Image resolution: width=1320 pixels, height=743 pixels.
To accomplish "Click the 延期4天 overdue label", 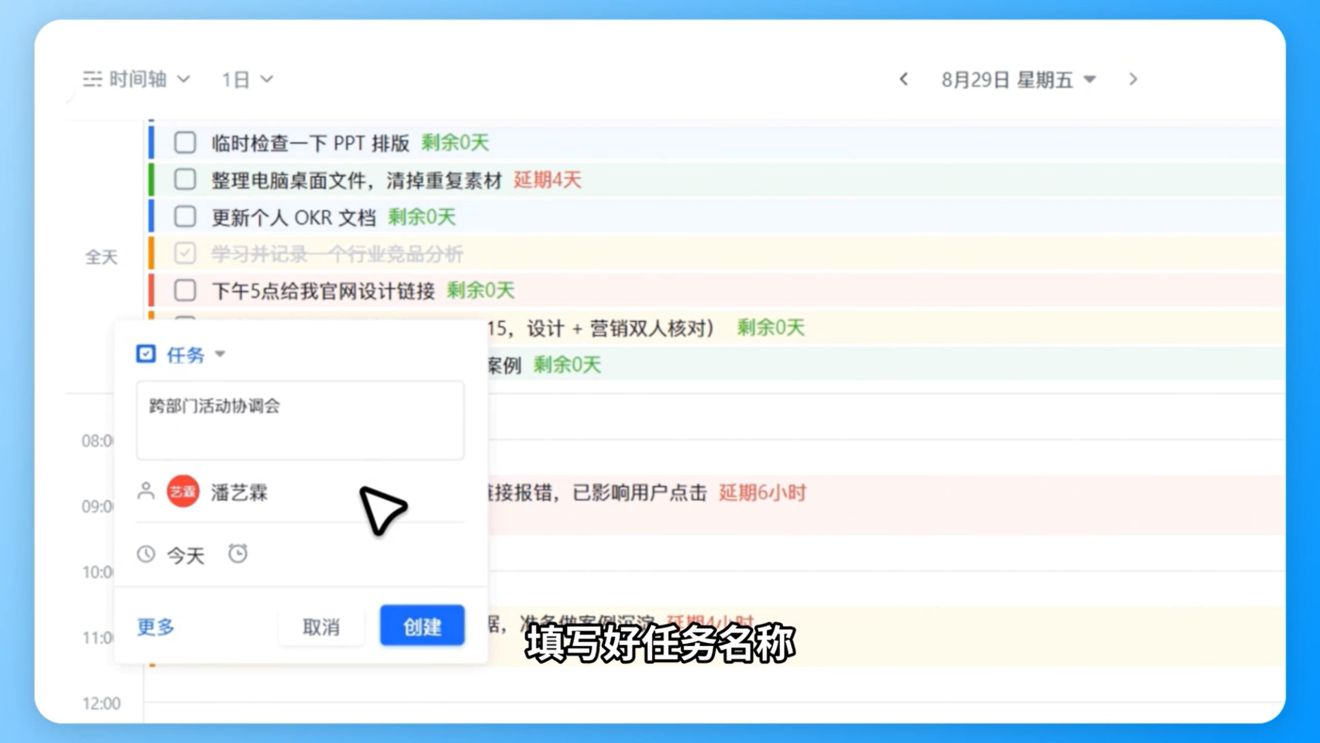I will click(547, 180).
